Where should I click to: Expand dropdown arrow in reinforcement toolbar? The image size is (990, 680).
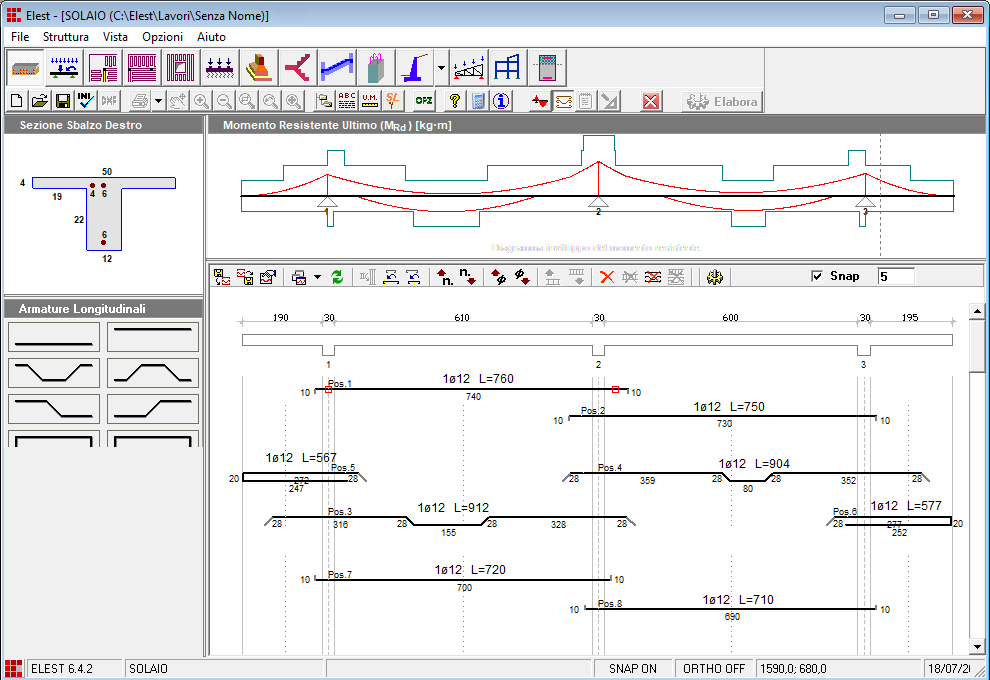pos(317,277)
